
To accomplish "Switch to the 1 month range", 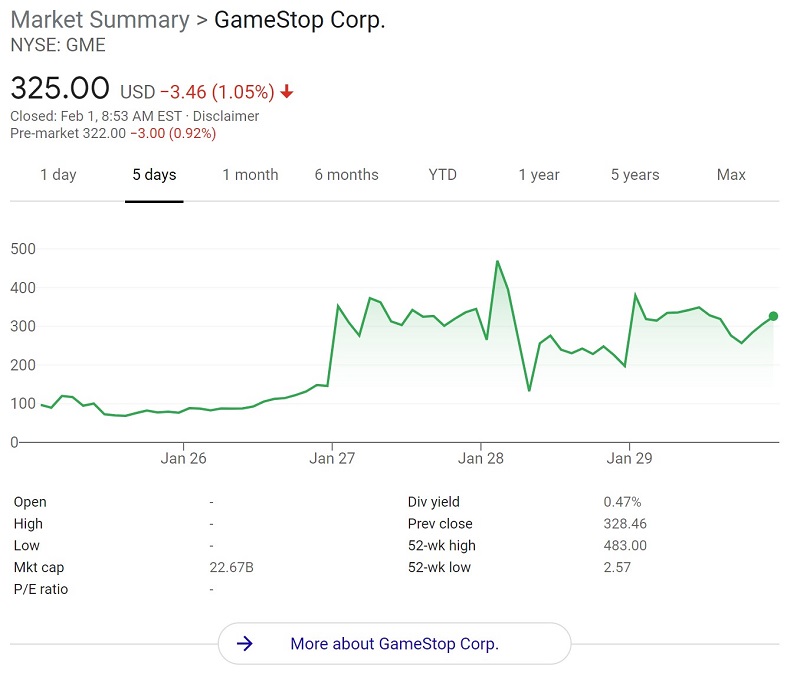I will point(250,175).
